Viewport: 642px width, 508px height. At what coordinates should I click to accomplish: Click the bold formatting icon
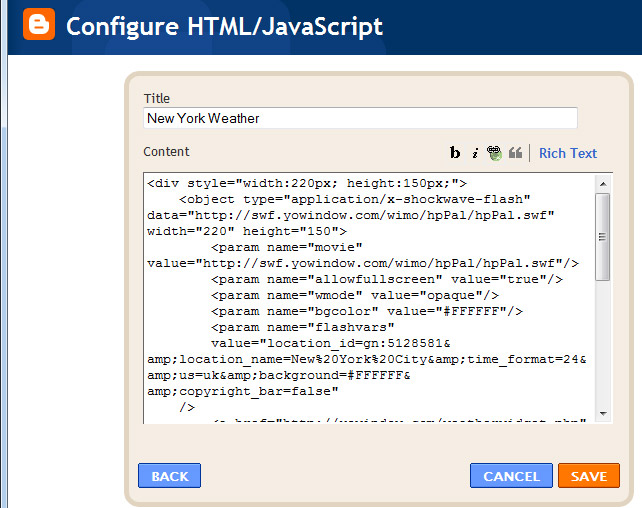pos(455,153)
